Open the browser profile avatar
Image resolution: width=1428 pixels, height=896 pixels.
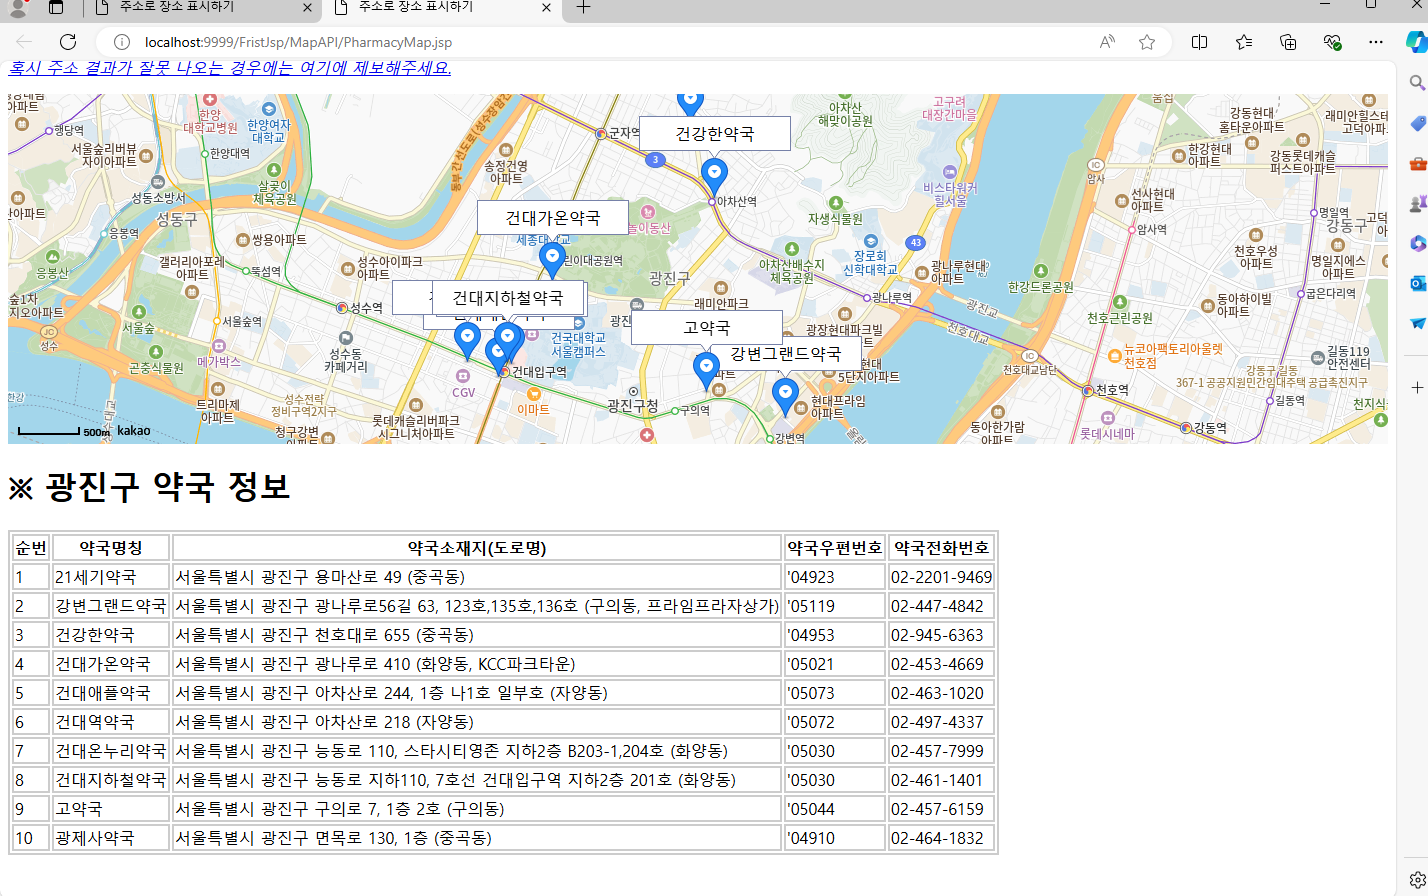[x=18, y=8]
